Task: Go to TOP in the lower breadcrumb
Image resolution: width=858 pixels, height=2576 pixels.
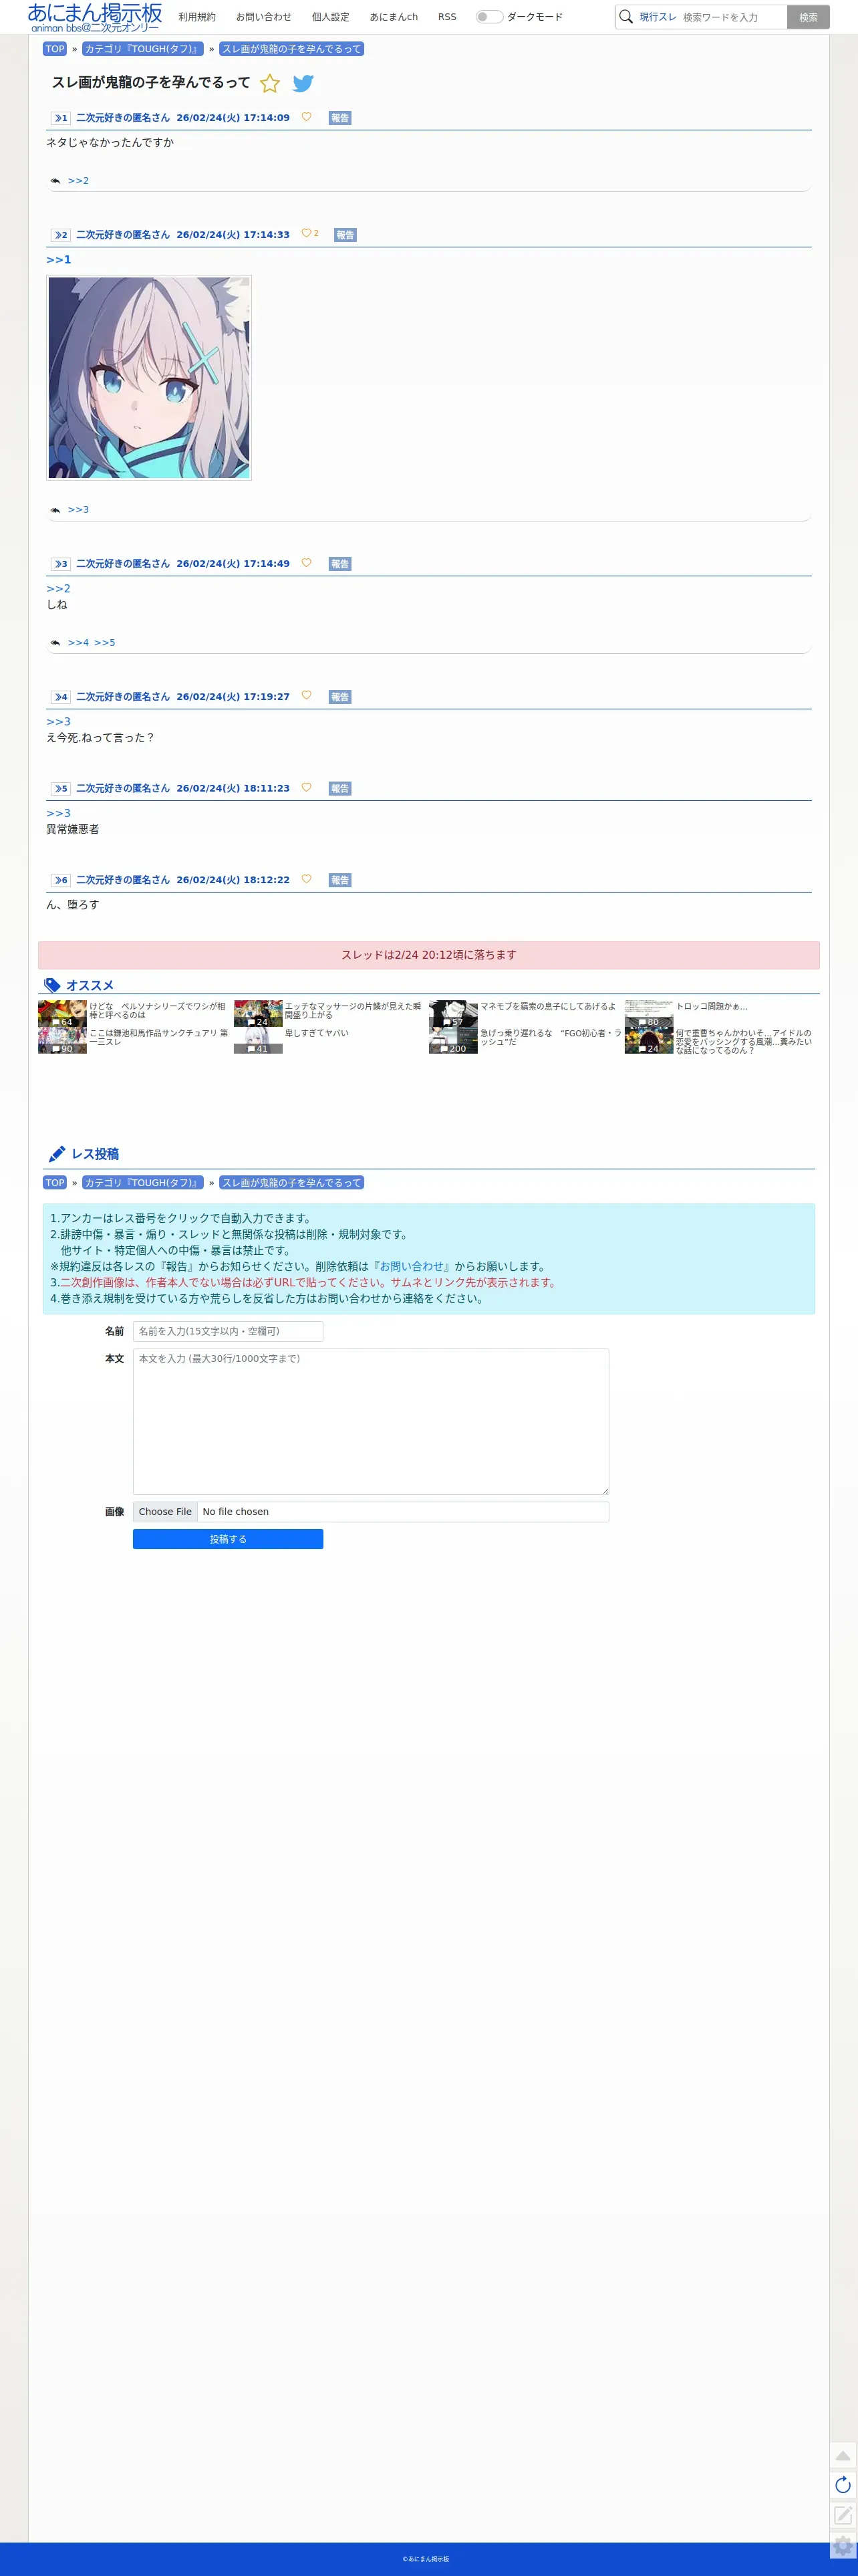Action: click(55, 1183)
